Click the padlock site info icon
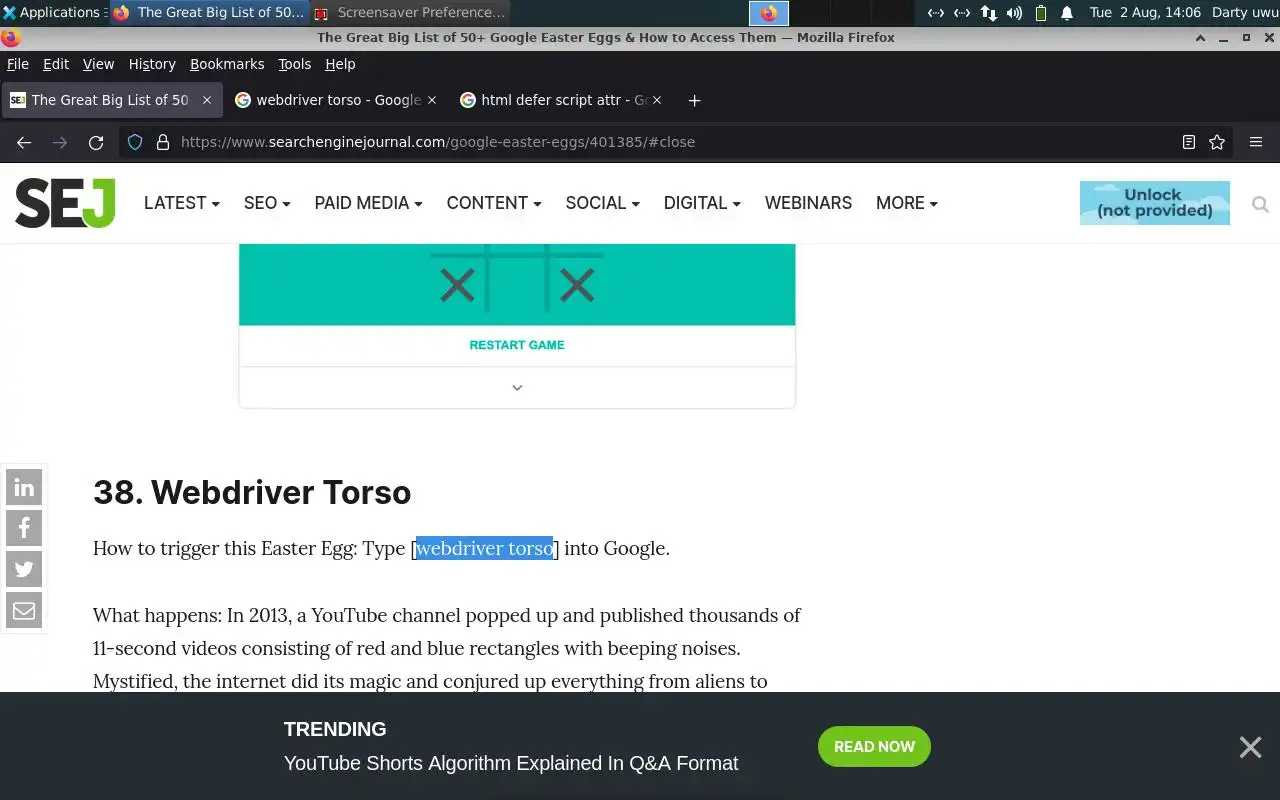The image size is (1280, 800). [162, 142]
